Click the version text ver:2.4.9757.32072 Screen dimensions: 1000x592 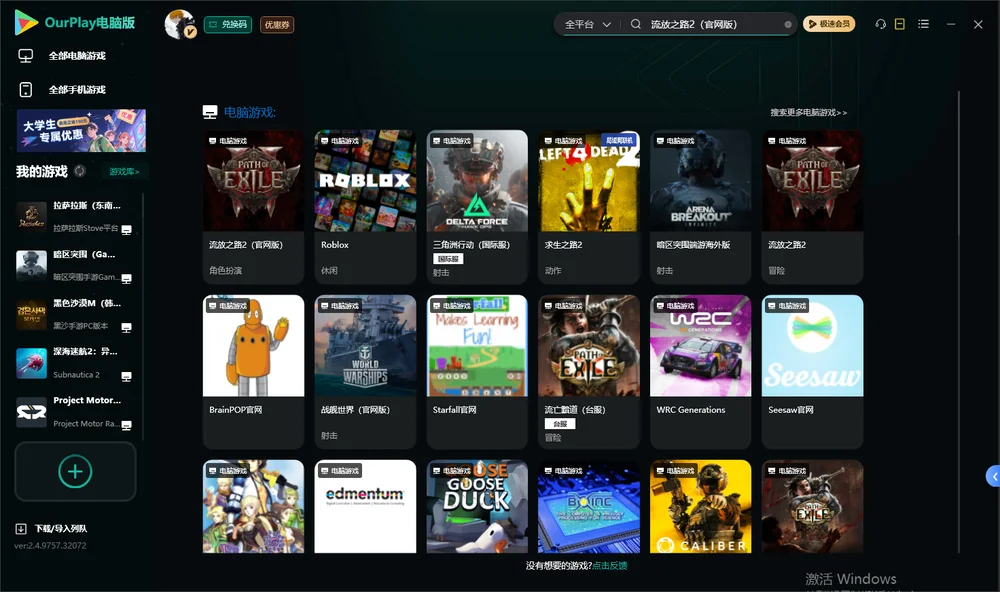coord(50,545)
